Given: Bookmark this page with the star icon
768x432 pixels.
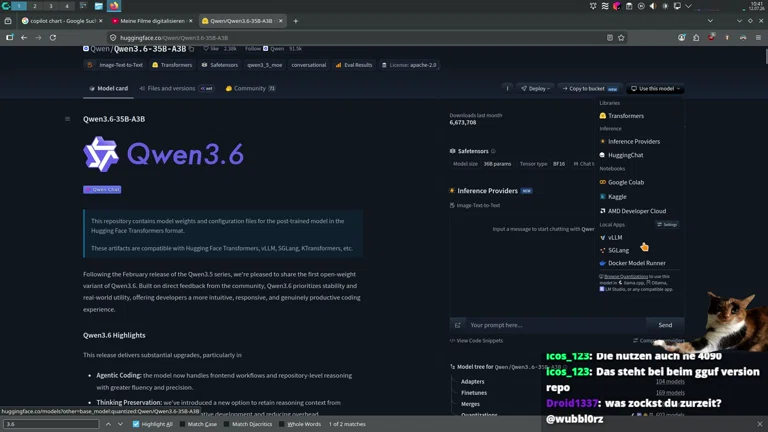Looking at the screenshot, I should click(x=621, y=38).
